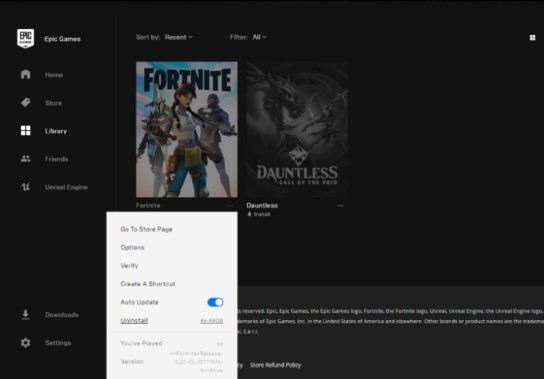
Task: Open Library in the sidebar
Action: pyautogui.click(x=56, y=131)
